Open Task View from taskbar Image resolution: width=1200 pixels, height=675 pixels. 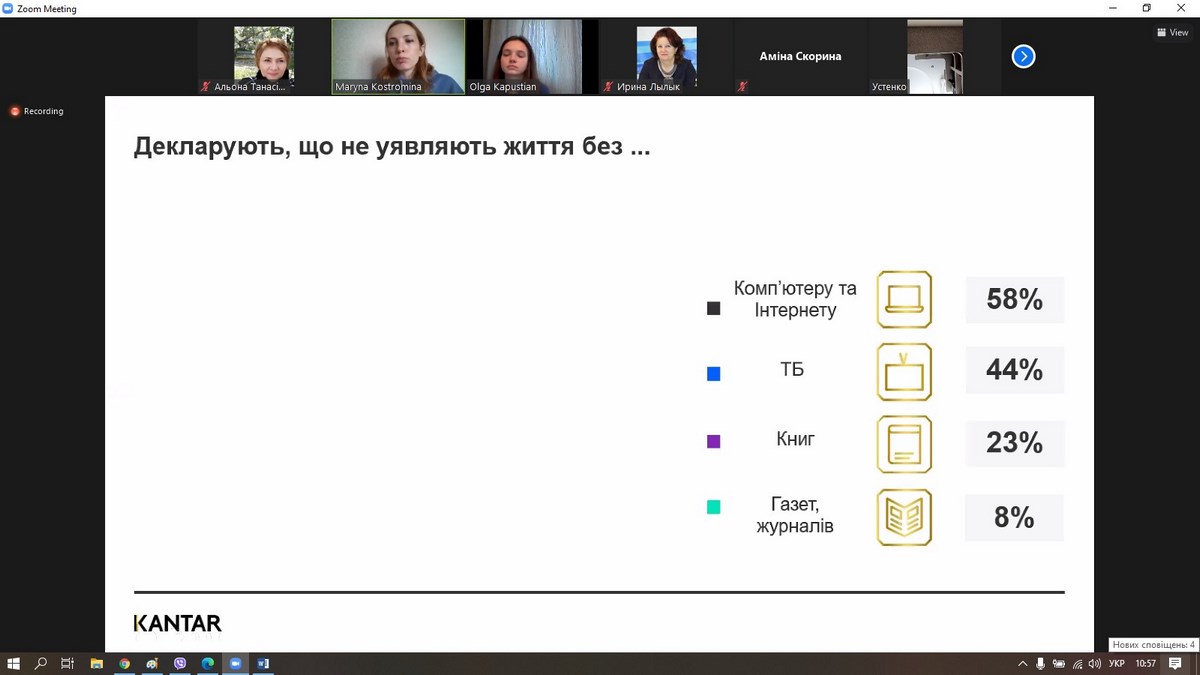[68, 663]
